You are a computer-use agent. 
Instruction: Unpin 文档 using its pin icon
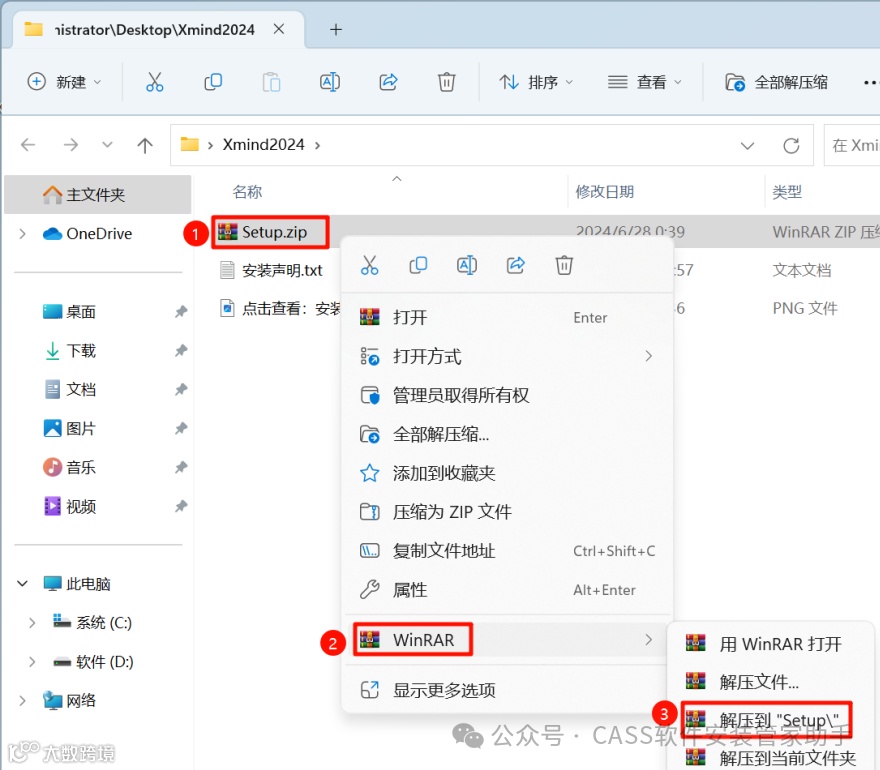181,389
